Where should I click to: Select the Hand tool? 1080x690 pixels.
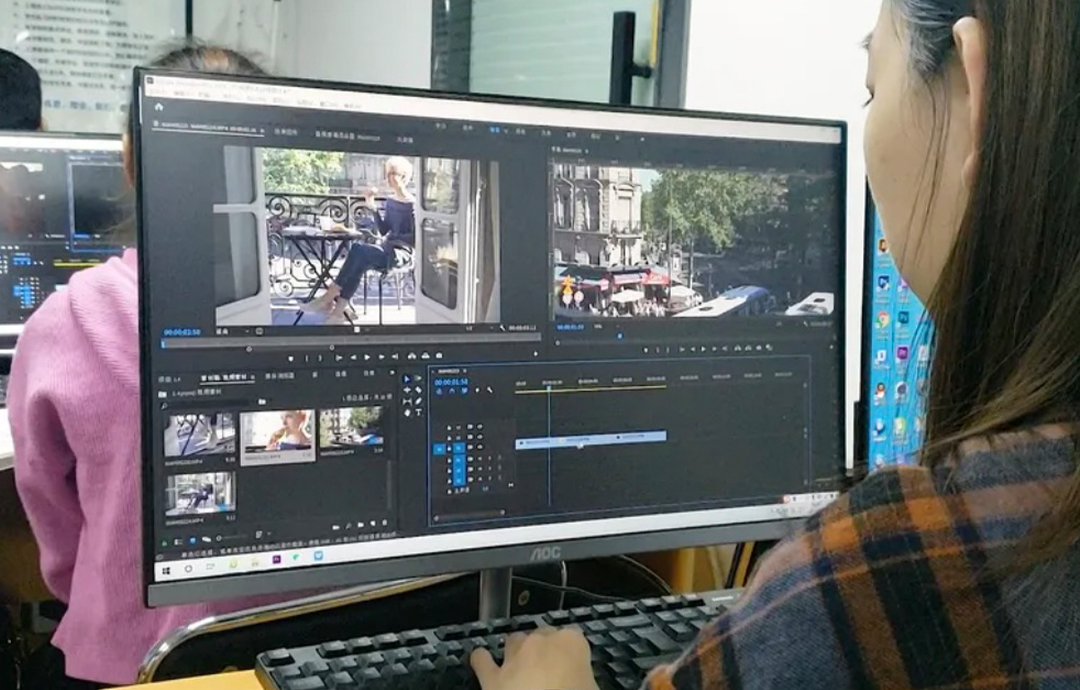point(407,412)
